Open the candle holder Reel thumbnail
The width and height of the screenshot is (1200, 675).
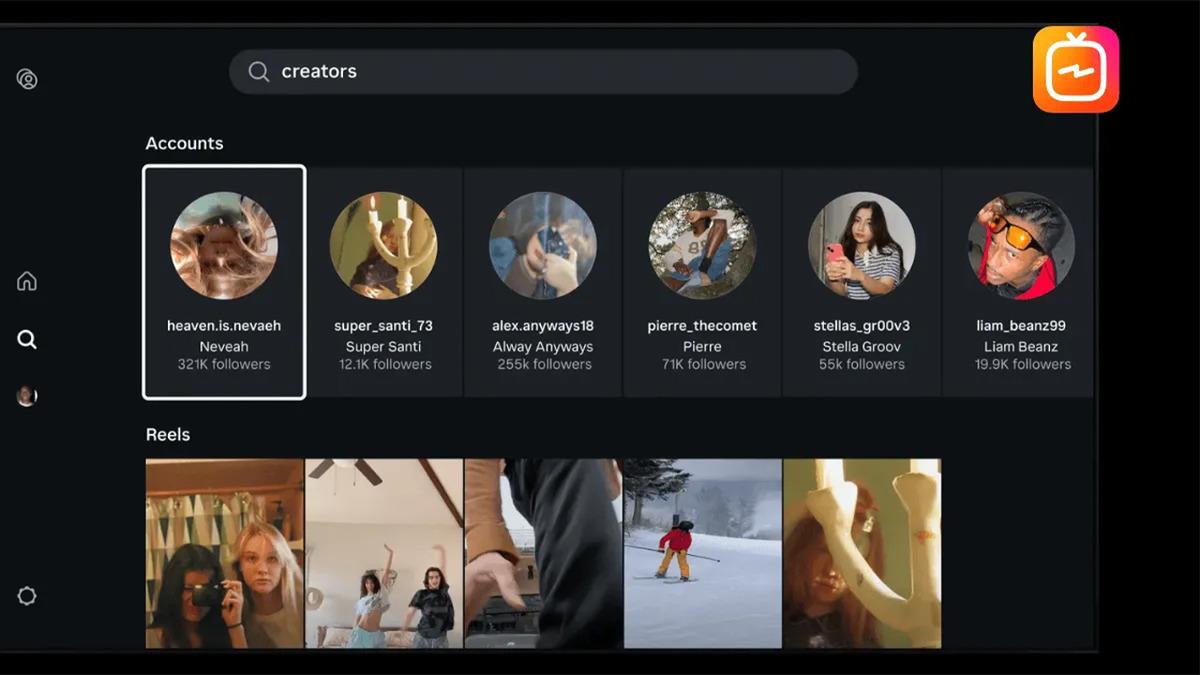coord(862,555)
